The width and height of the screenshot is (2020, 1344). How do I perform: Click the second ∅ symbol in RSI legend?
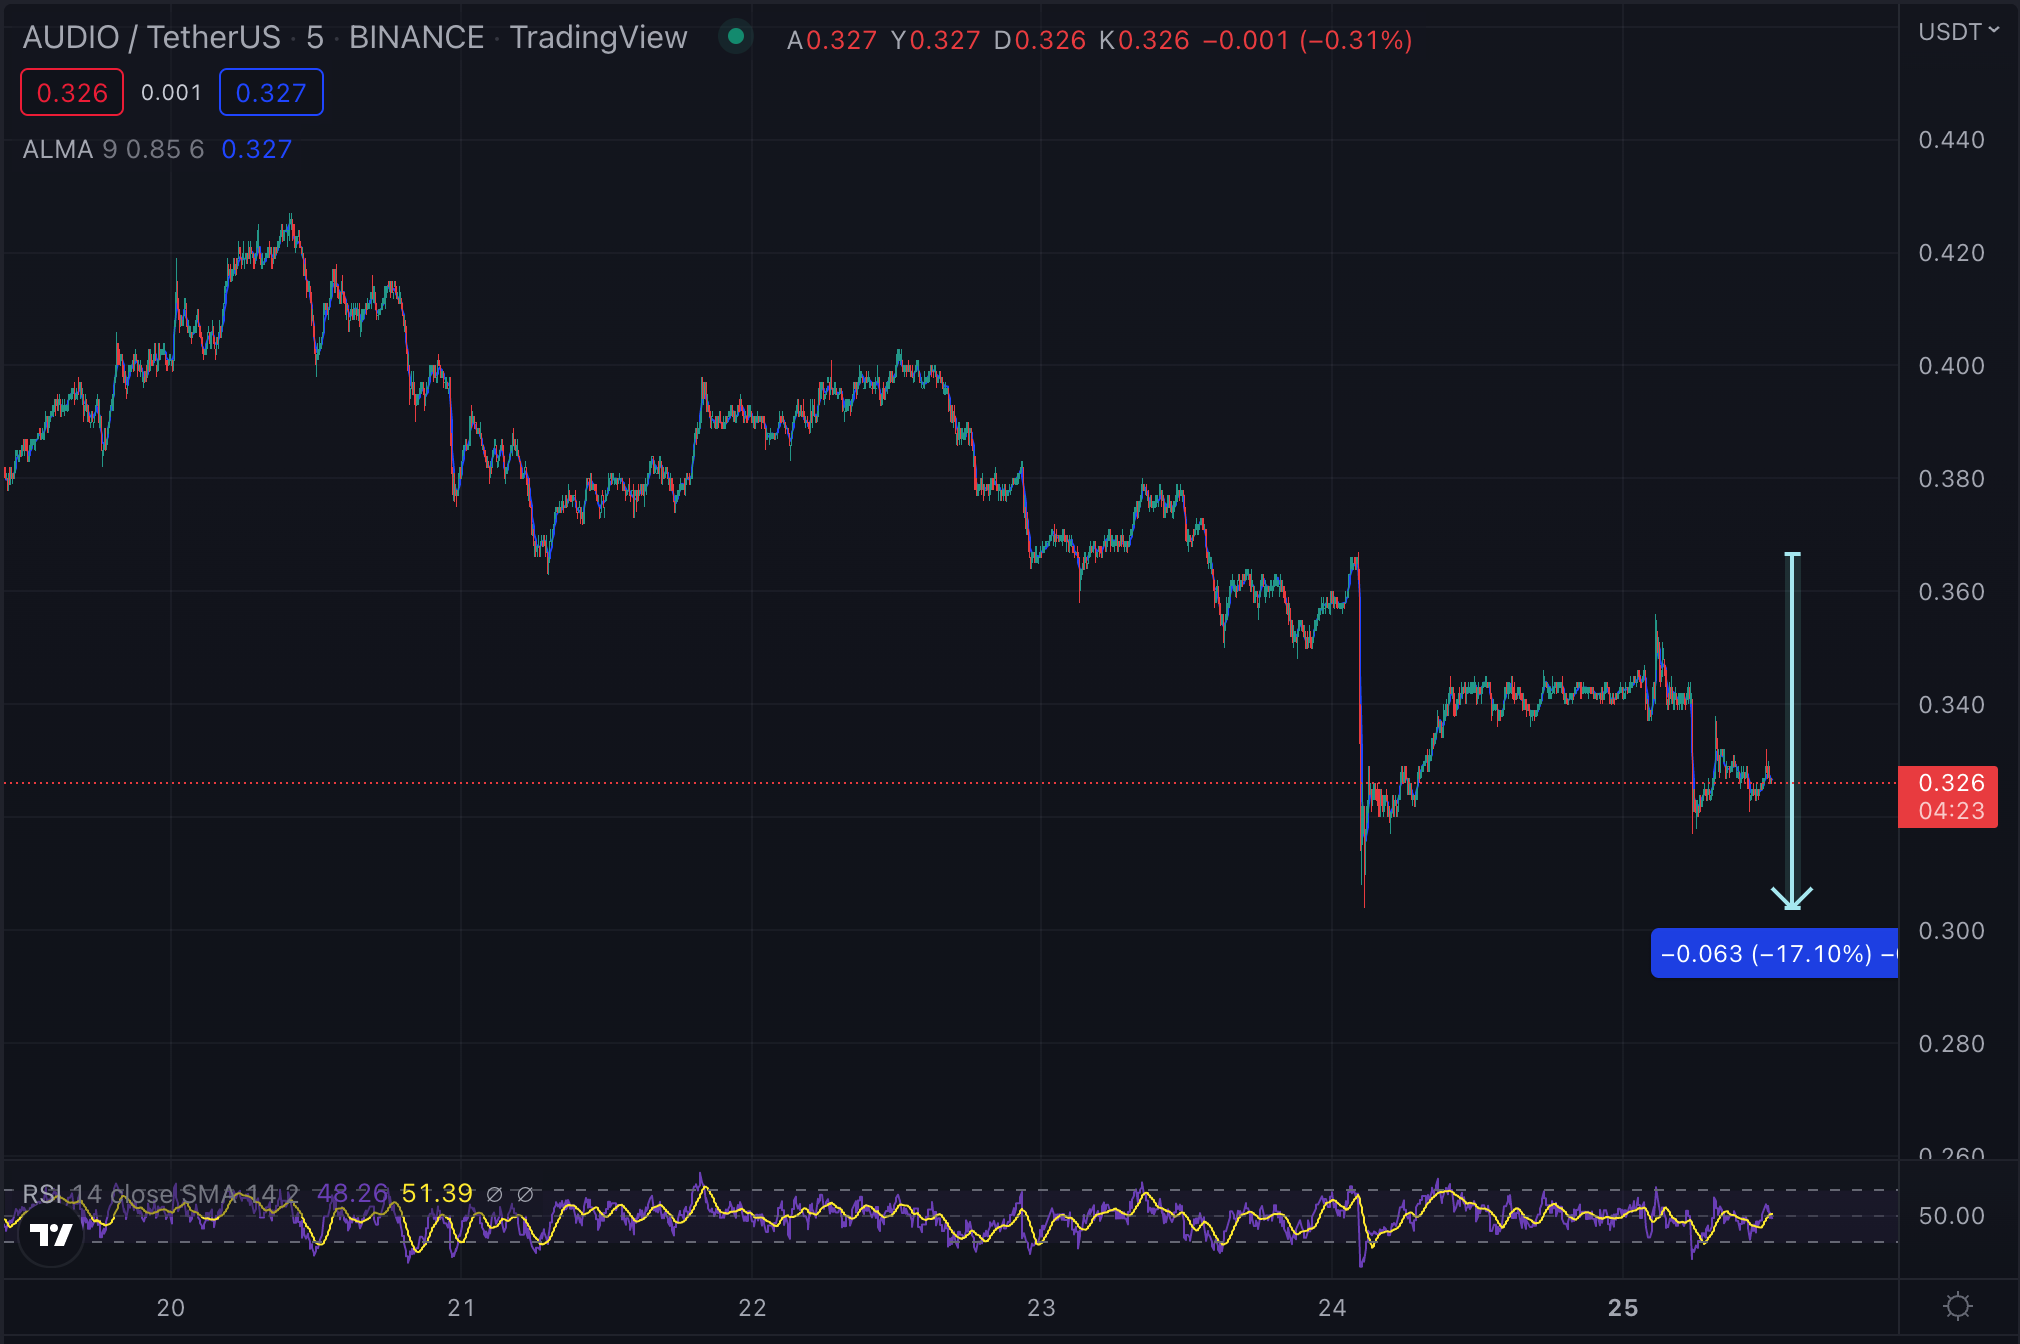525,1194
